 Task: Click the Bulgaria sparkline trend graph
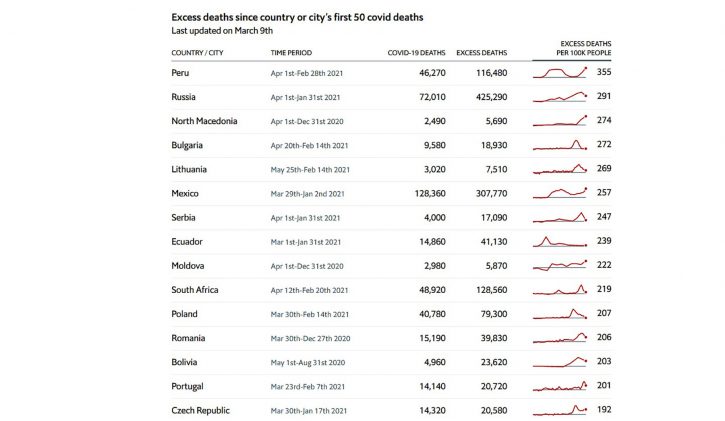coord(560,145)
